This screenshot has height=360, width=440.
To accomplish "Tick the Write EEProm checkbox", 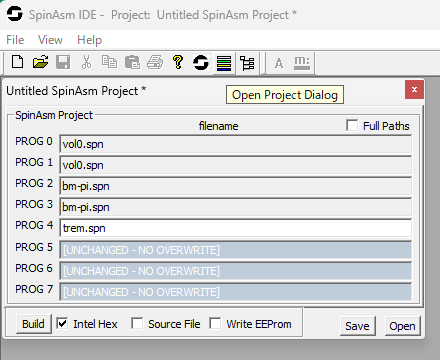I will (x=215, y=323).
